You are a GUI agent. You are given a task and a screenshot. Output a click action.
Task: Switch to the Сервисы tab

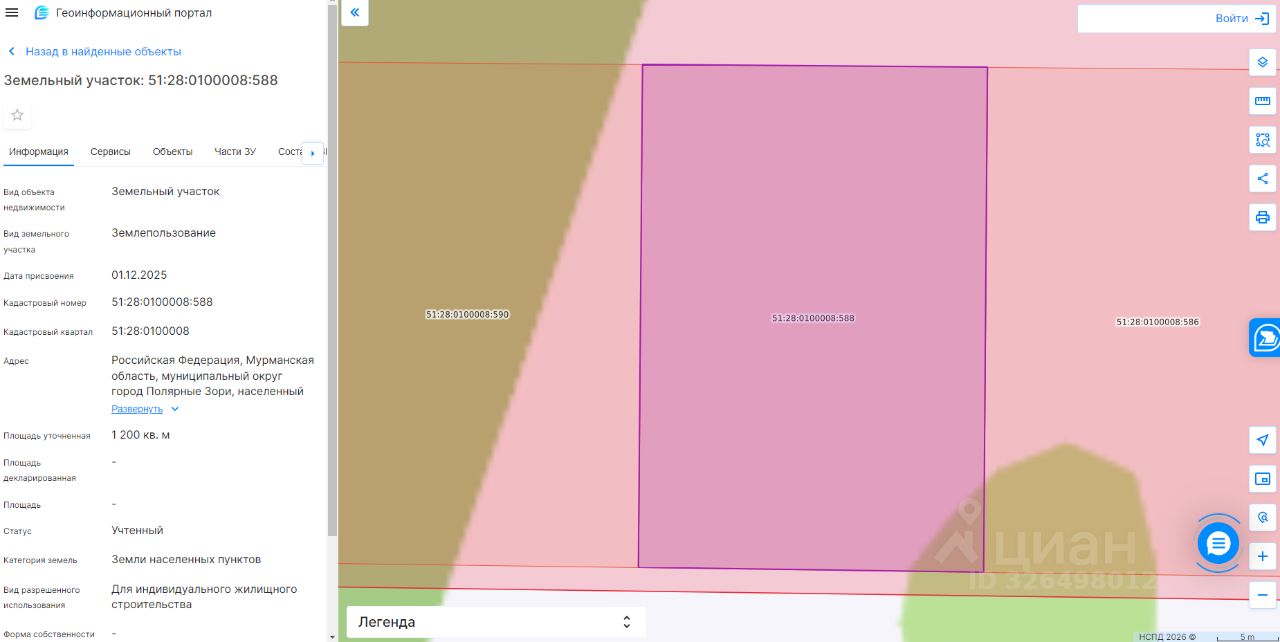click(x=110, y=152)
